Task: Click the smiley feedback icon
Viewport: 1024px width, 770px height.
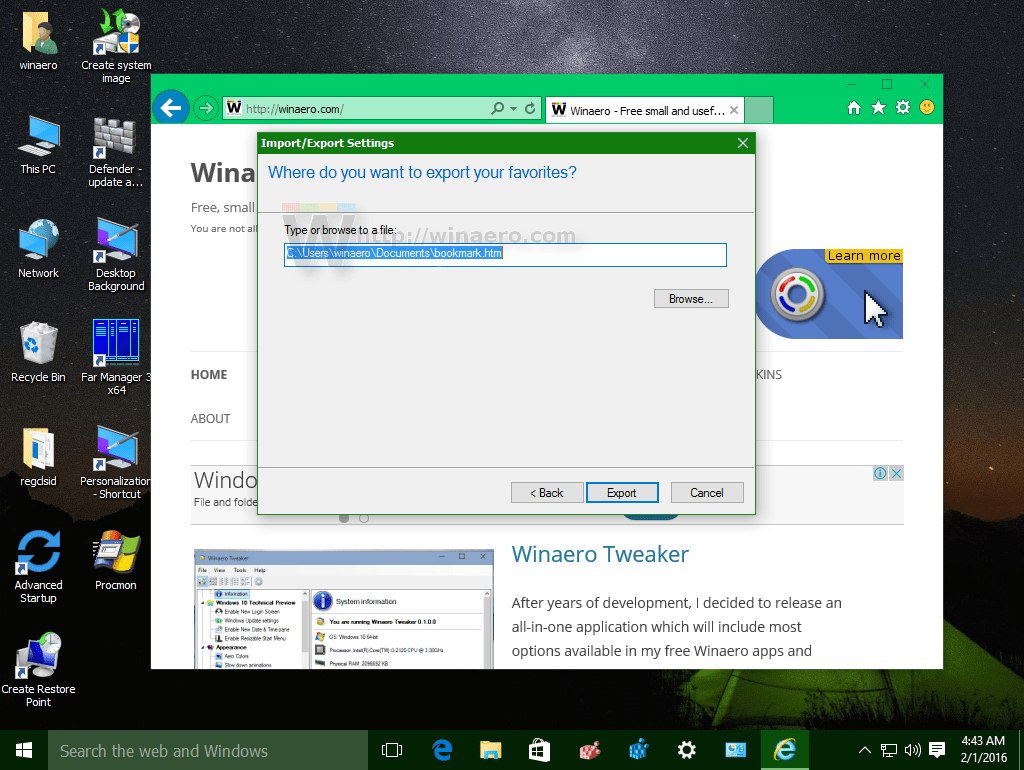Action: (x=927, y=107)
